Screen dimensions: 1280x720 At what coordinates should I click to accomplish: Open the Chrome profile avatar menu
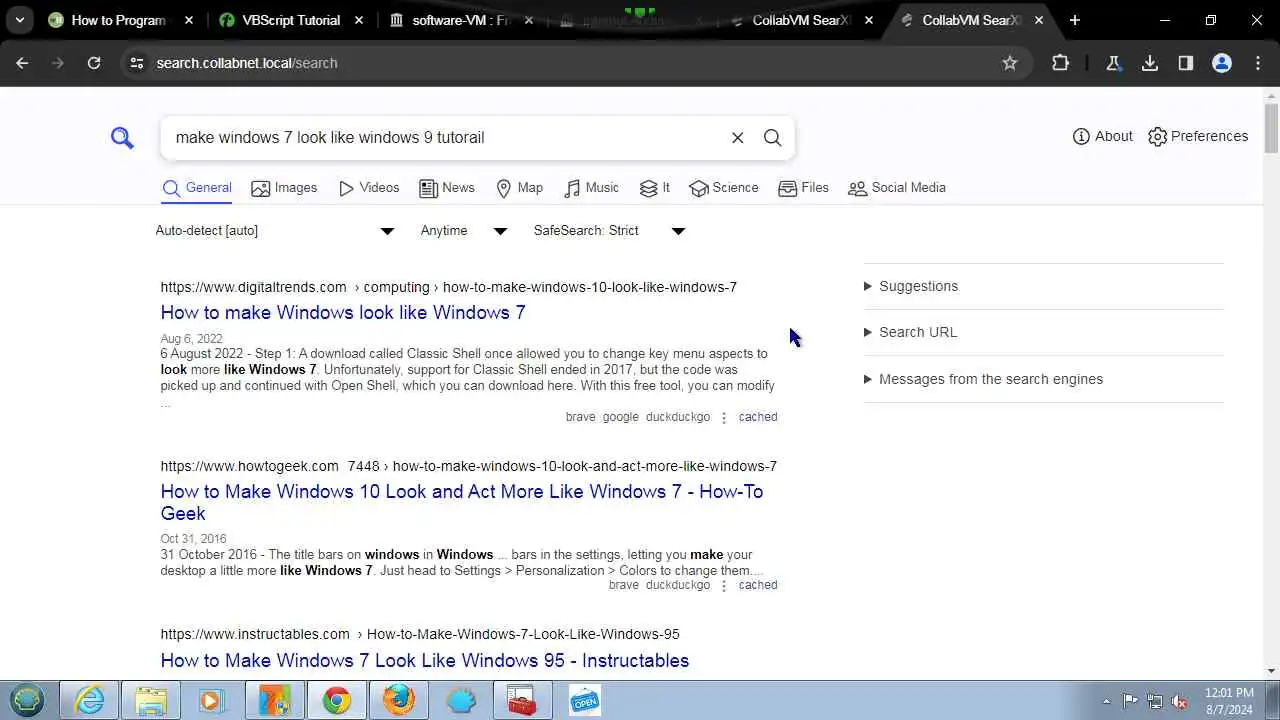(1222, 63)
